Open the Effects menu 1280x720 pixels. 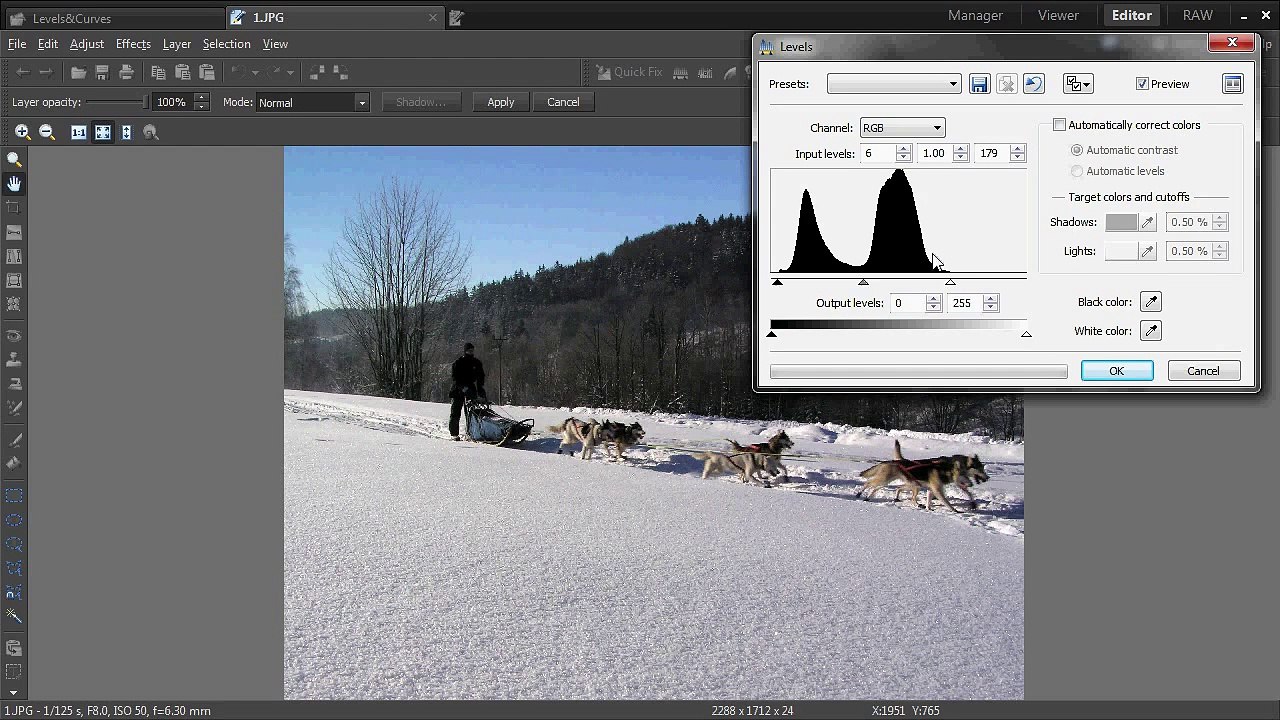(133, 44)
